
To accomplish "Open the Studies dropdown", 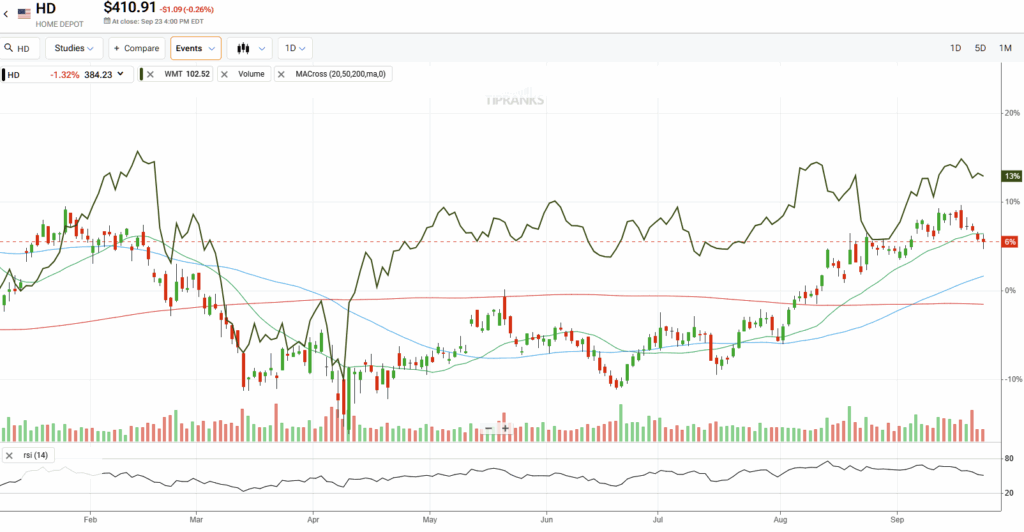I will (74, 48).
